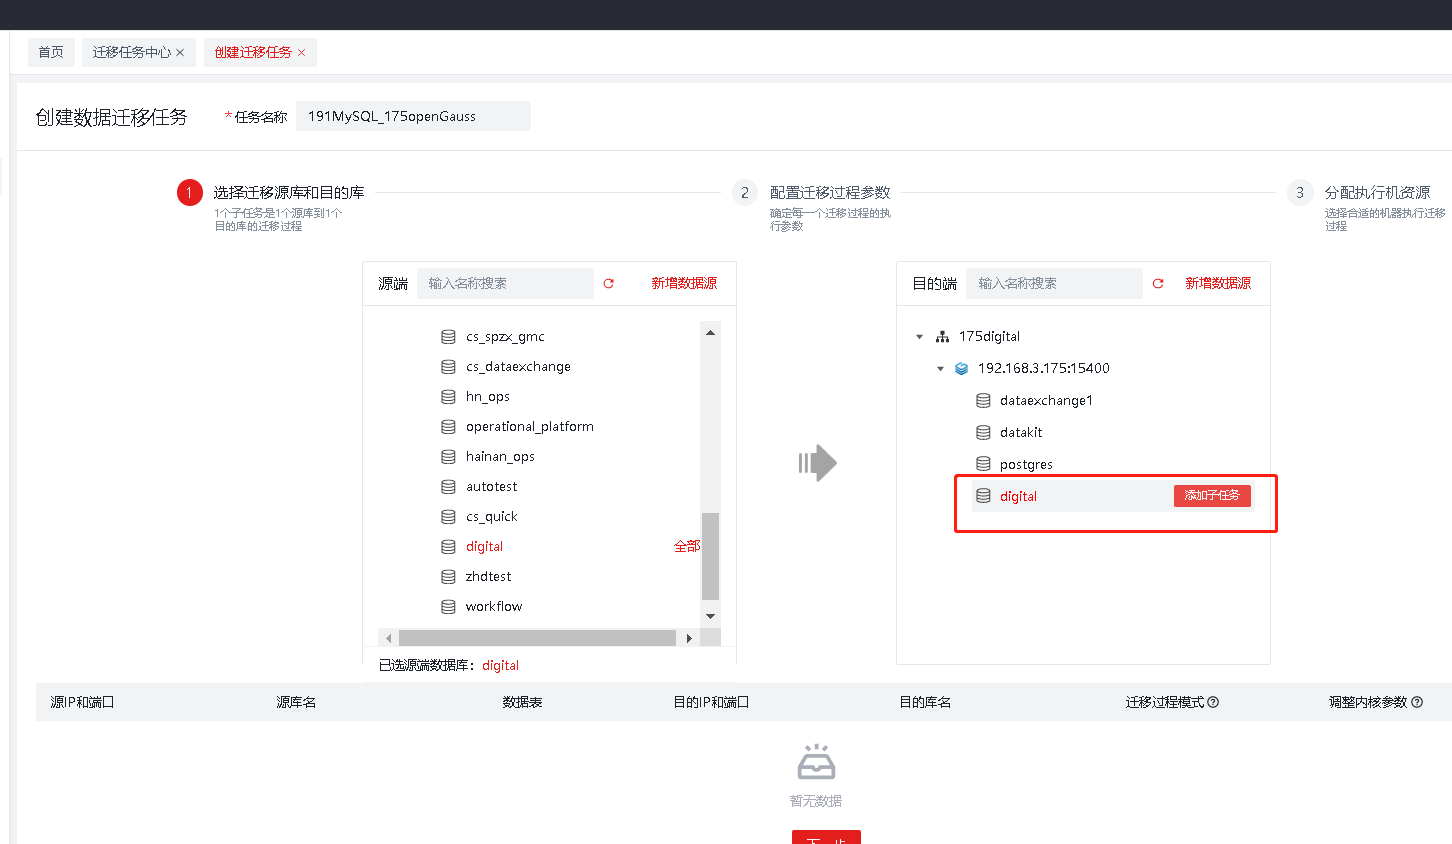Screen dimensions: 1452x844
Task: Click database icon beside source digital
Action: pos(448,547)
